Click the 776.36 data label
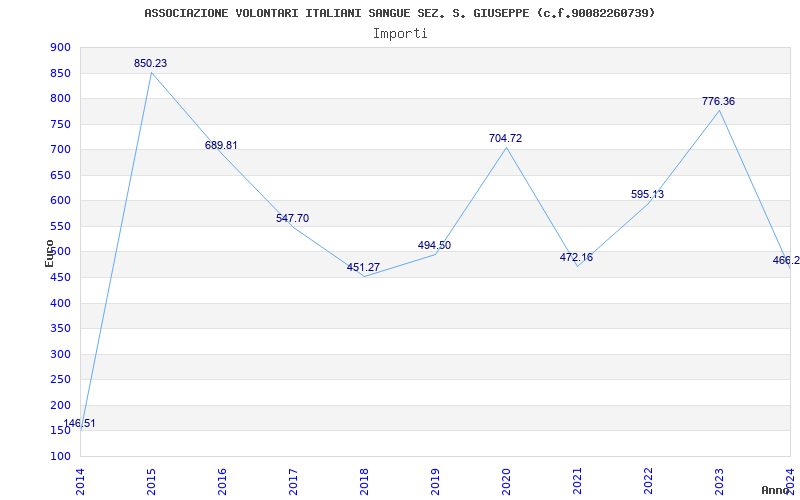800x500 pixels. [x=718, y=102]
